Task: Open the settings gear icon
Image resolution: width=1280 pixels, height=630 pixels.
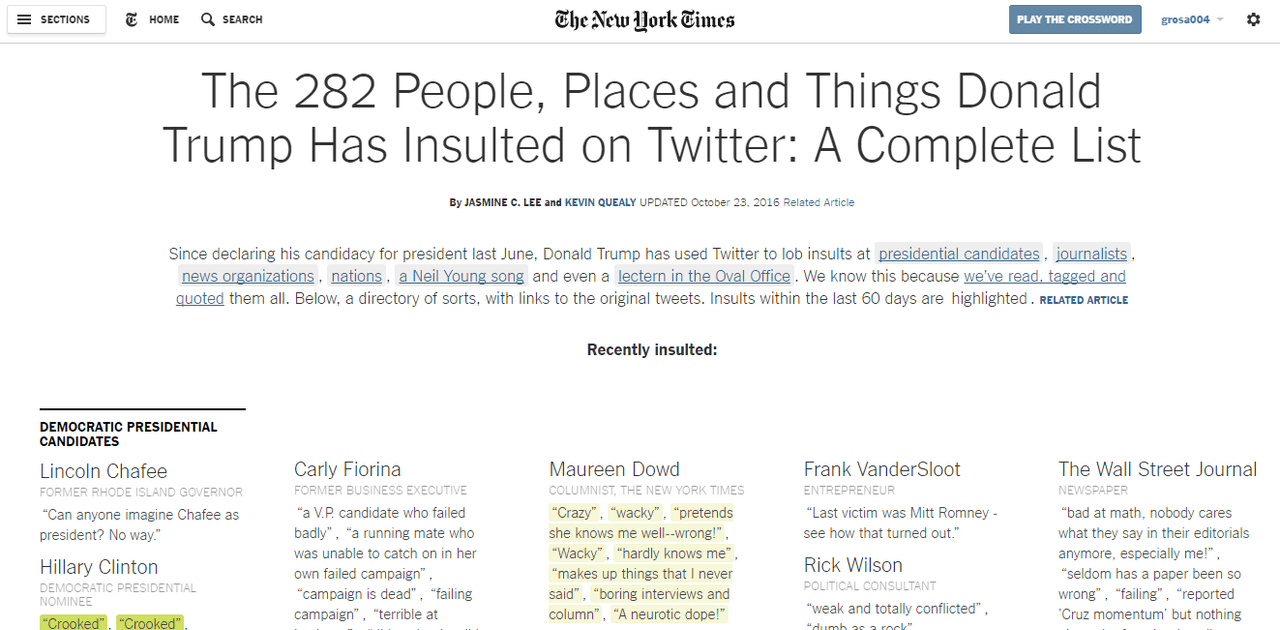Action: tap(1253, 20)
